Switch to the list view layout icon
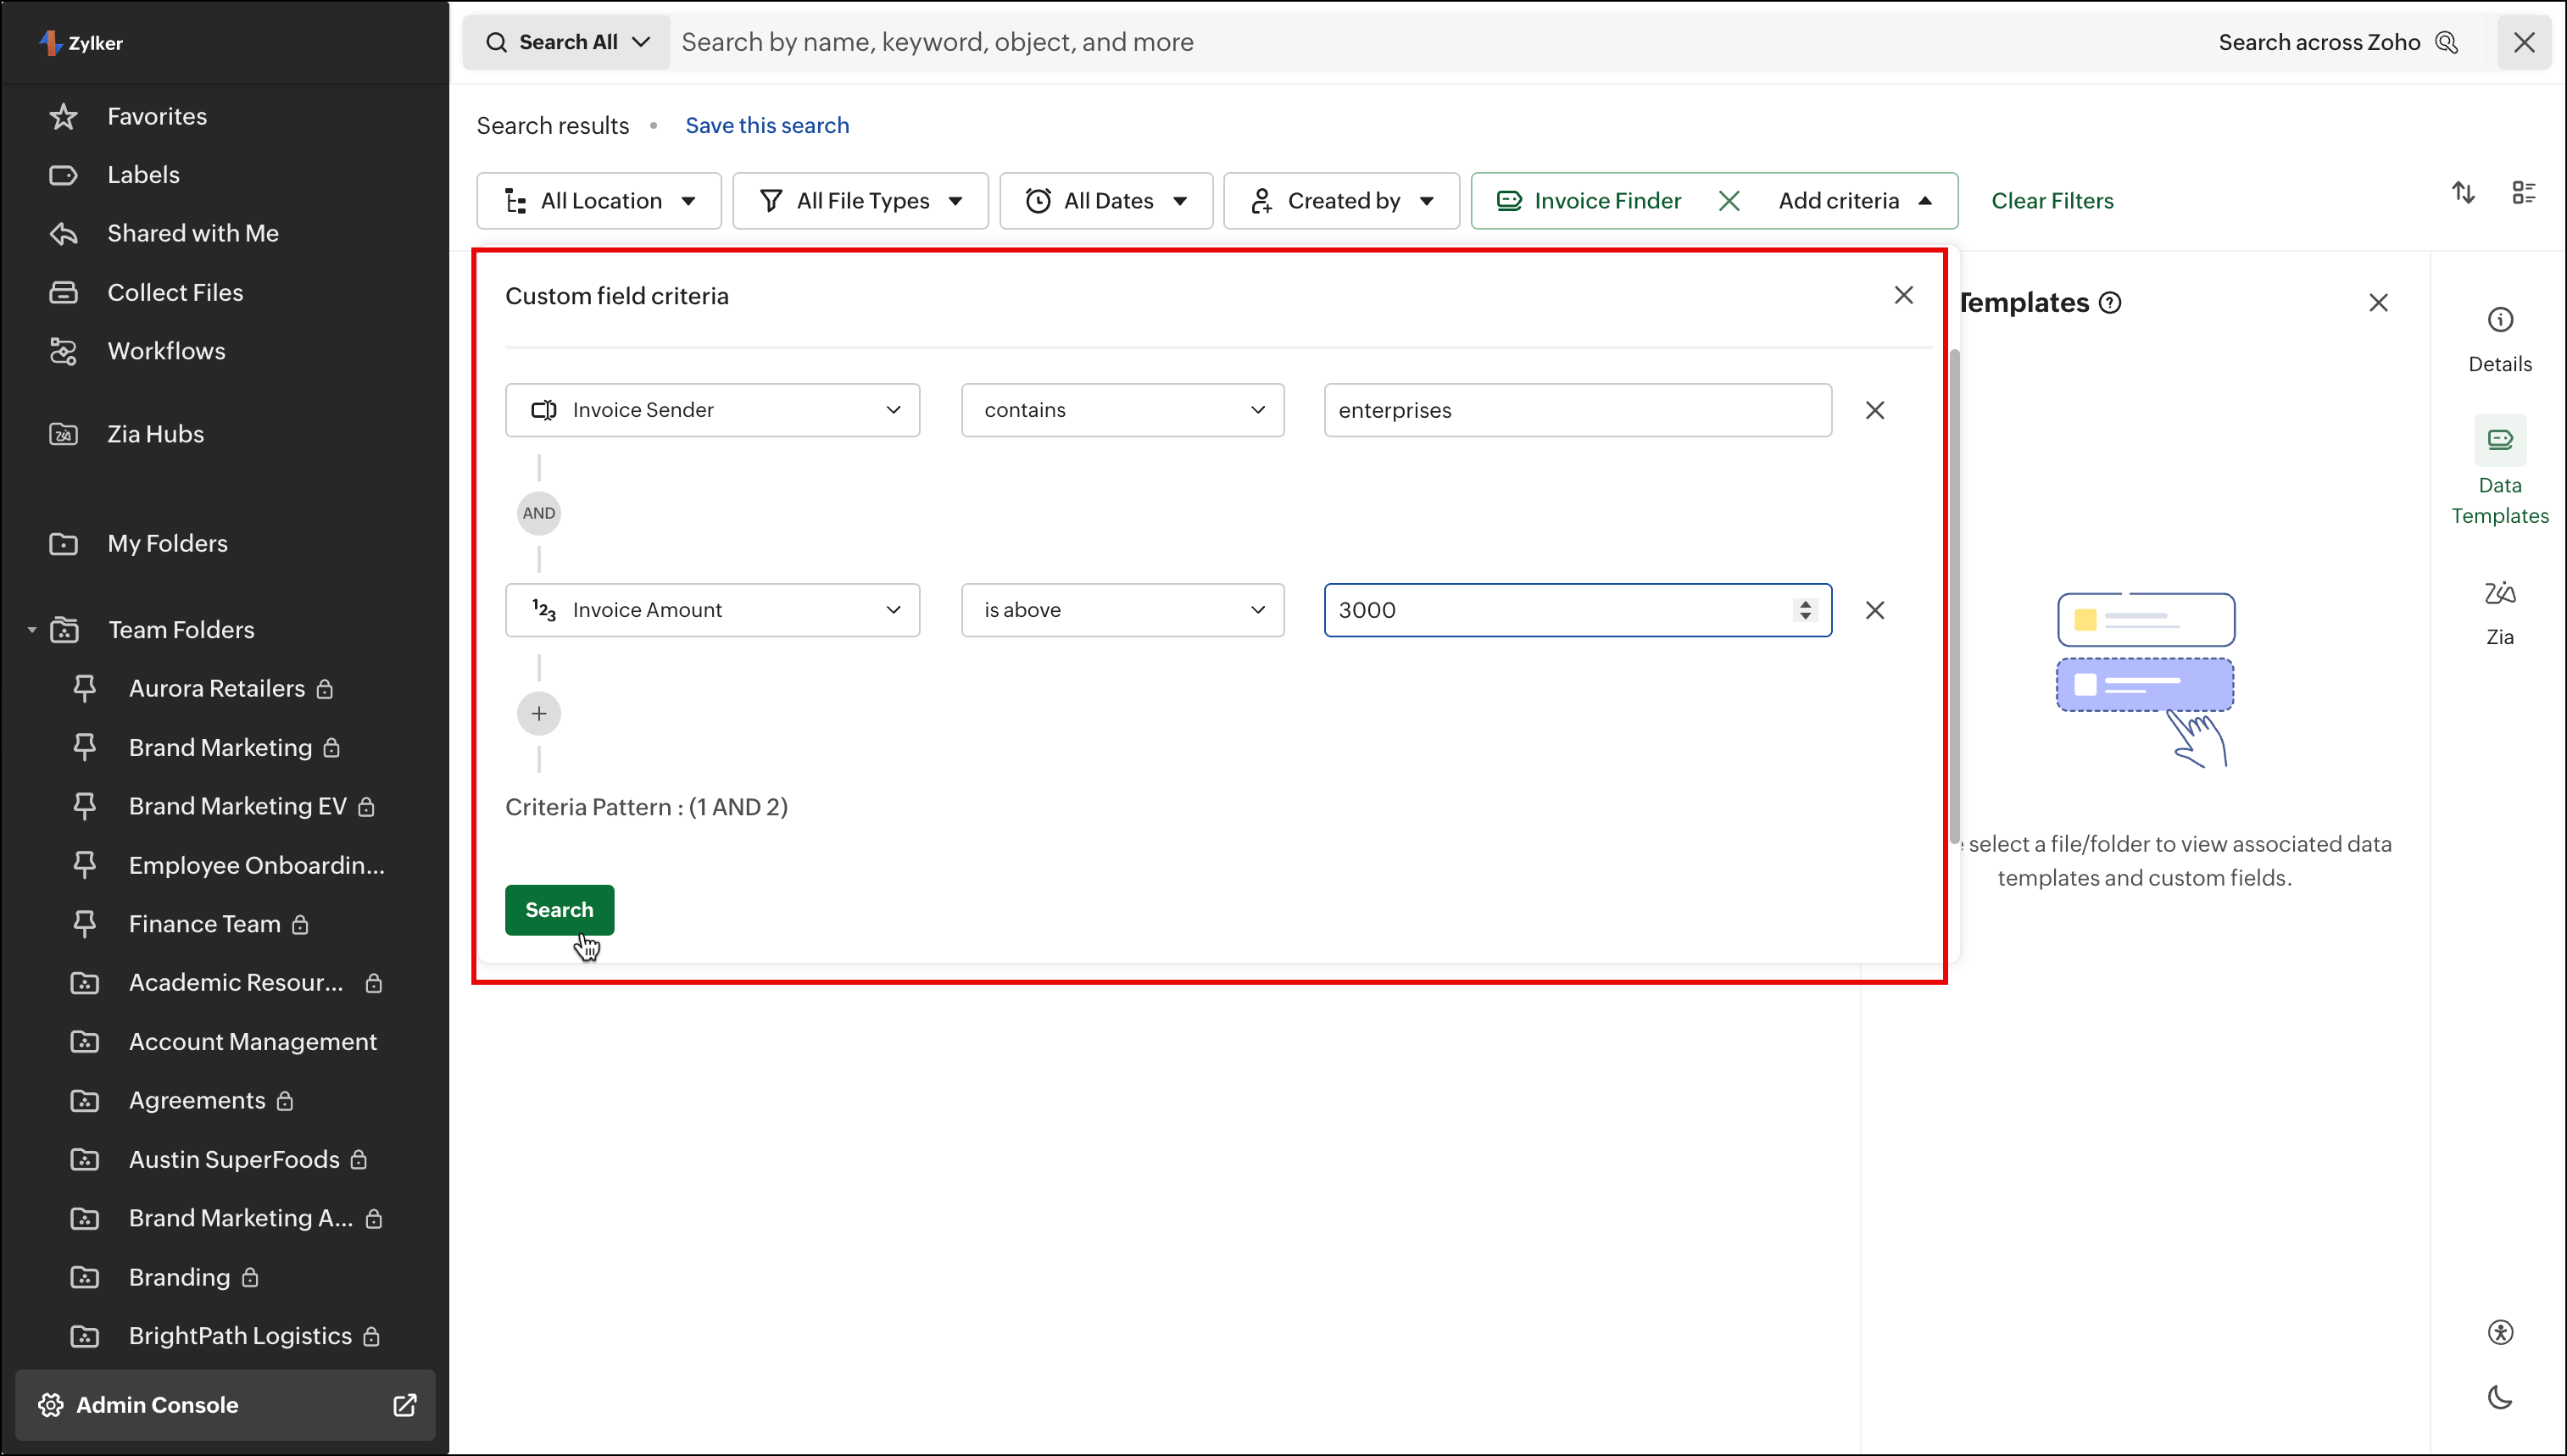The height and width of the screenshot is (1456, 2567). tap(2523, 193)
